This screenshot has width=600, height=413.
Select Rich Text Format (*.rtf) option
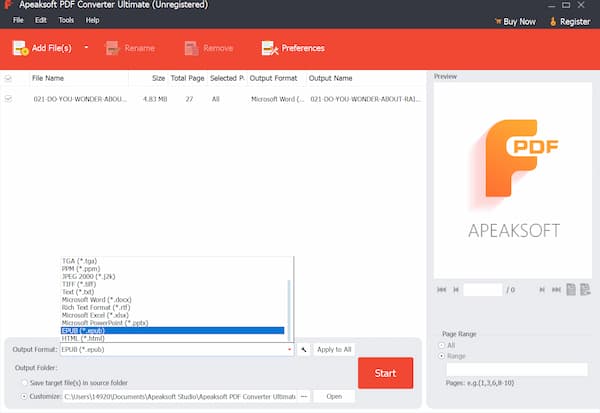(173, 307)
